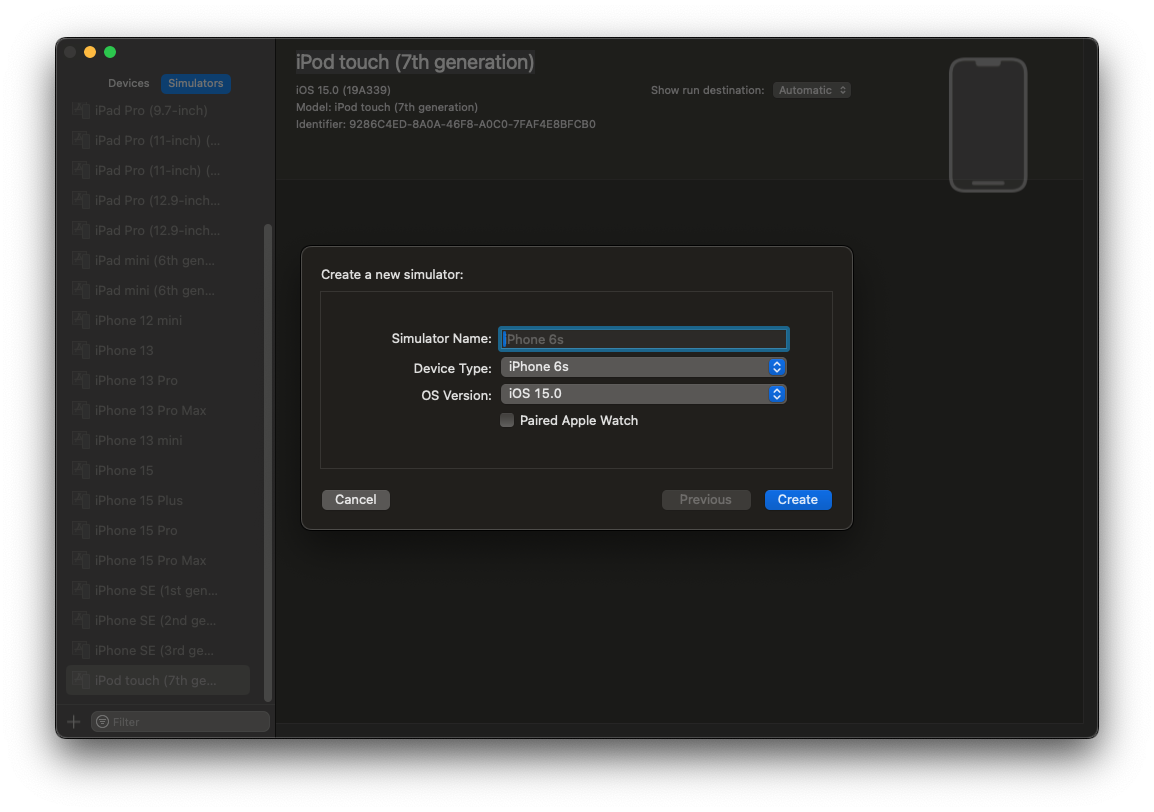Click the iPhone 13 Pro Max device icon

(81, 410)
